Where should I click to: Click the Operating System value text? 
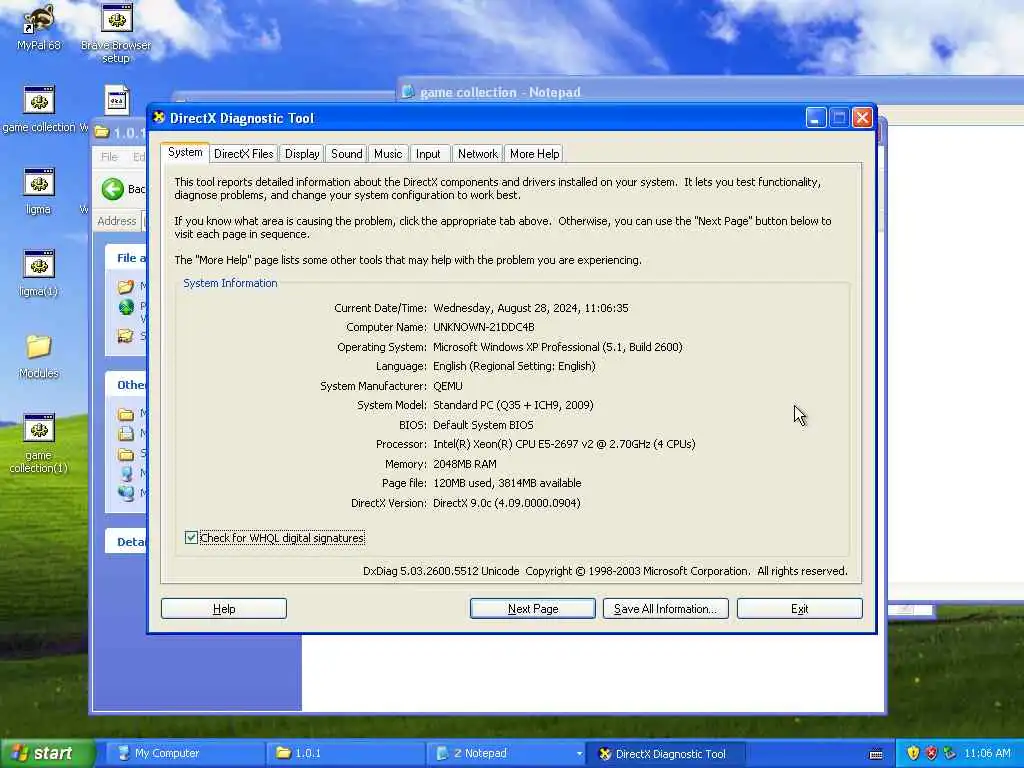pyautogui.click(x=558, y=347)
